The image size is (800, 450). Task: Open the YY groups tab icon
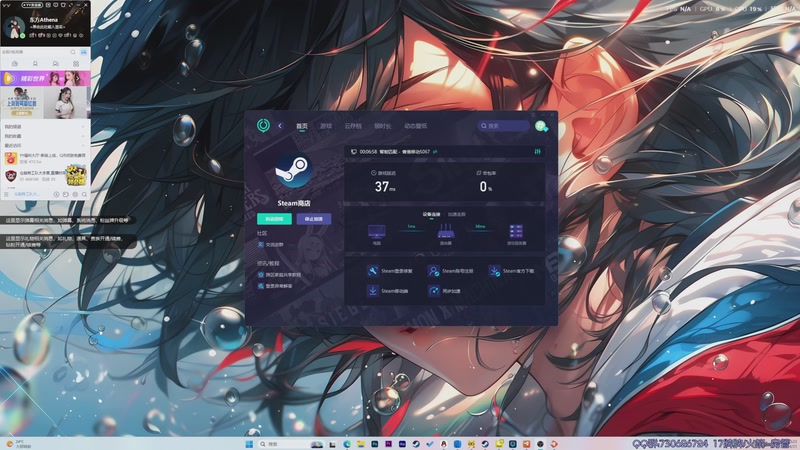[x=56, y=64]
